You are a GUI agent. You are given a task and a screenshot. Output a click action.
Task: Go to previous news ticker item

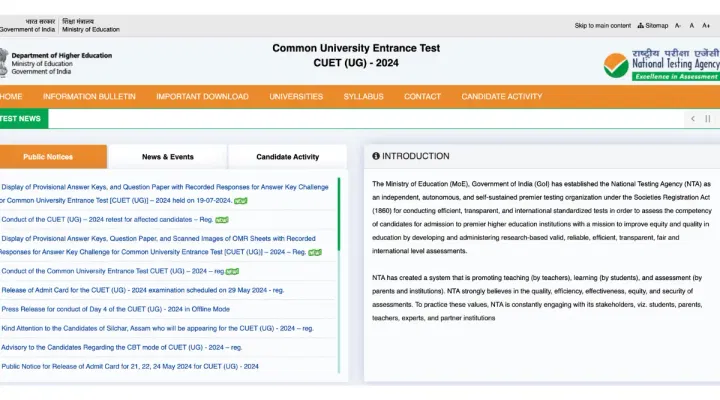[692, 119]
